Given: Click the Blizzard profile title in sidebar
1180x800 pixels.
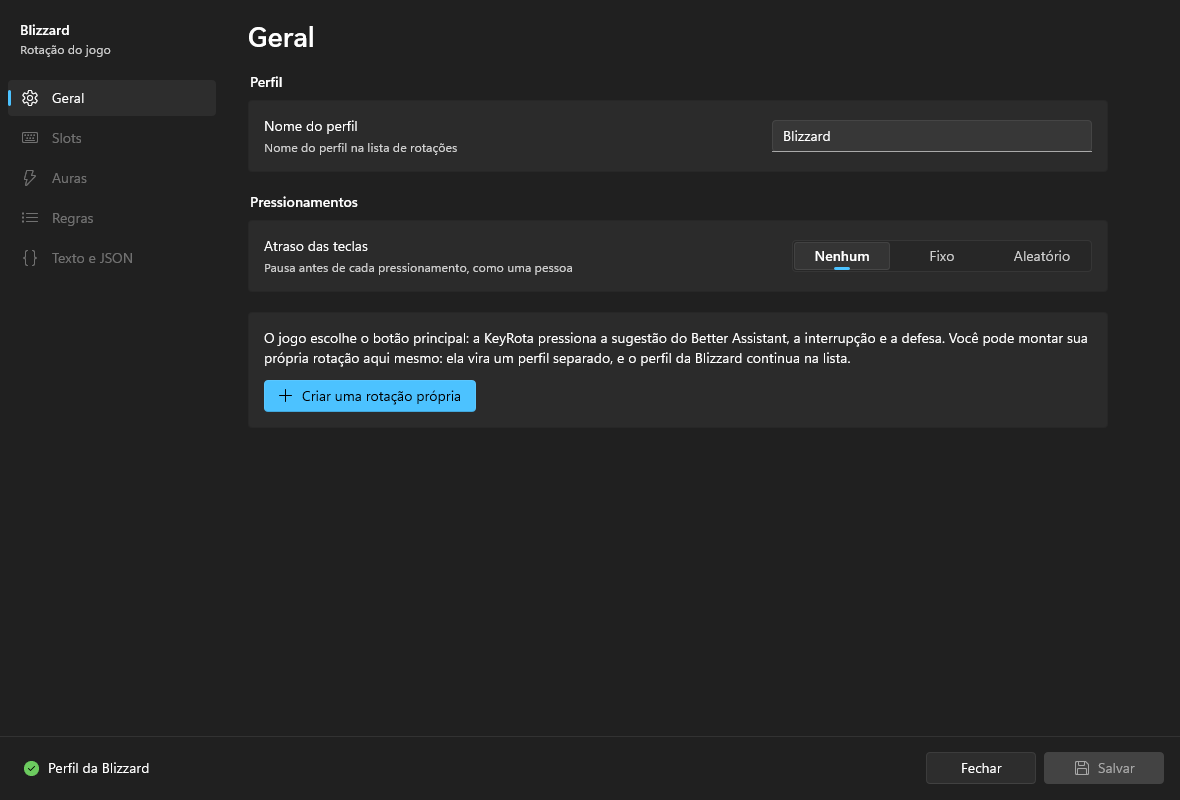Looking at the screenshot, I should (44, 30).
